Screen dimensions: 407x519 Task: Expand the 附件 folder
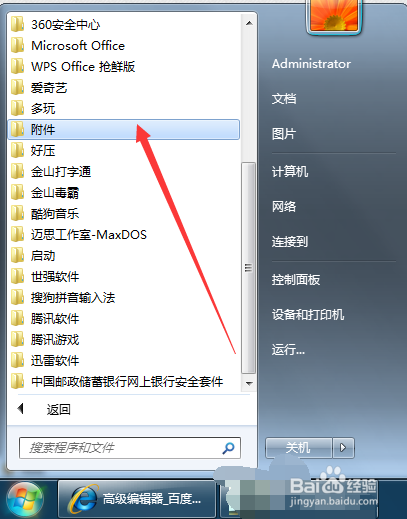123,129
